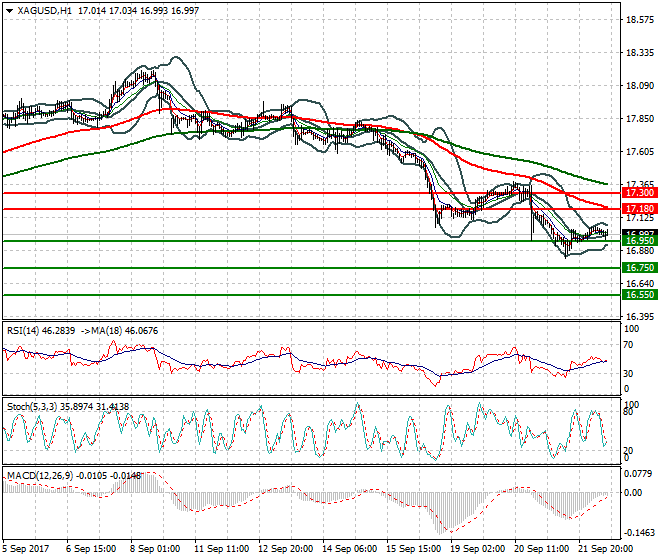660x560 pixels.
Task: Click the RSI 70 level axis label
Action: (x=628, y=345)
